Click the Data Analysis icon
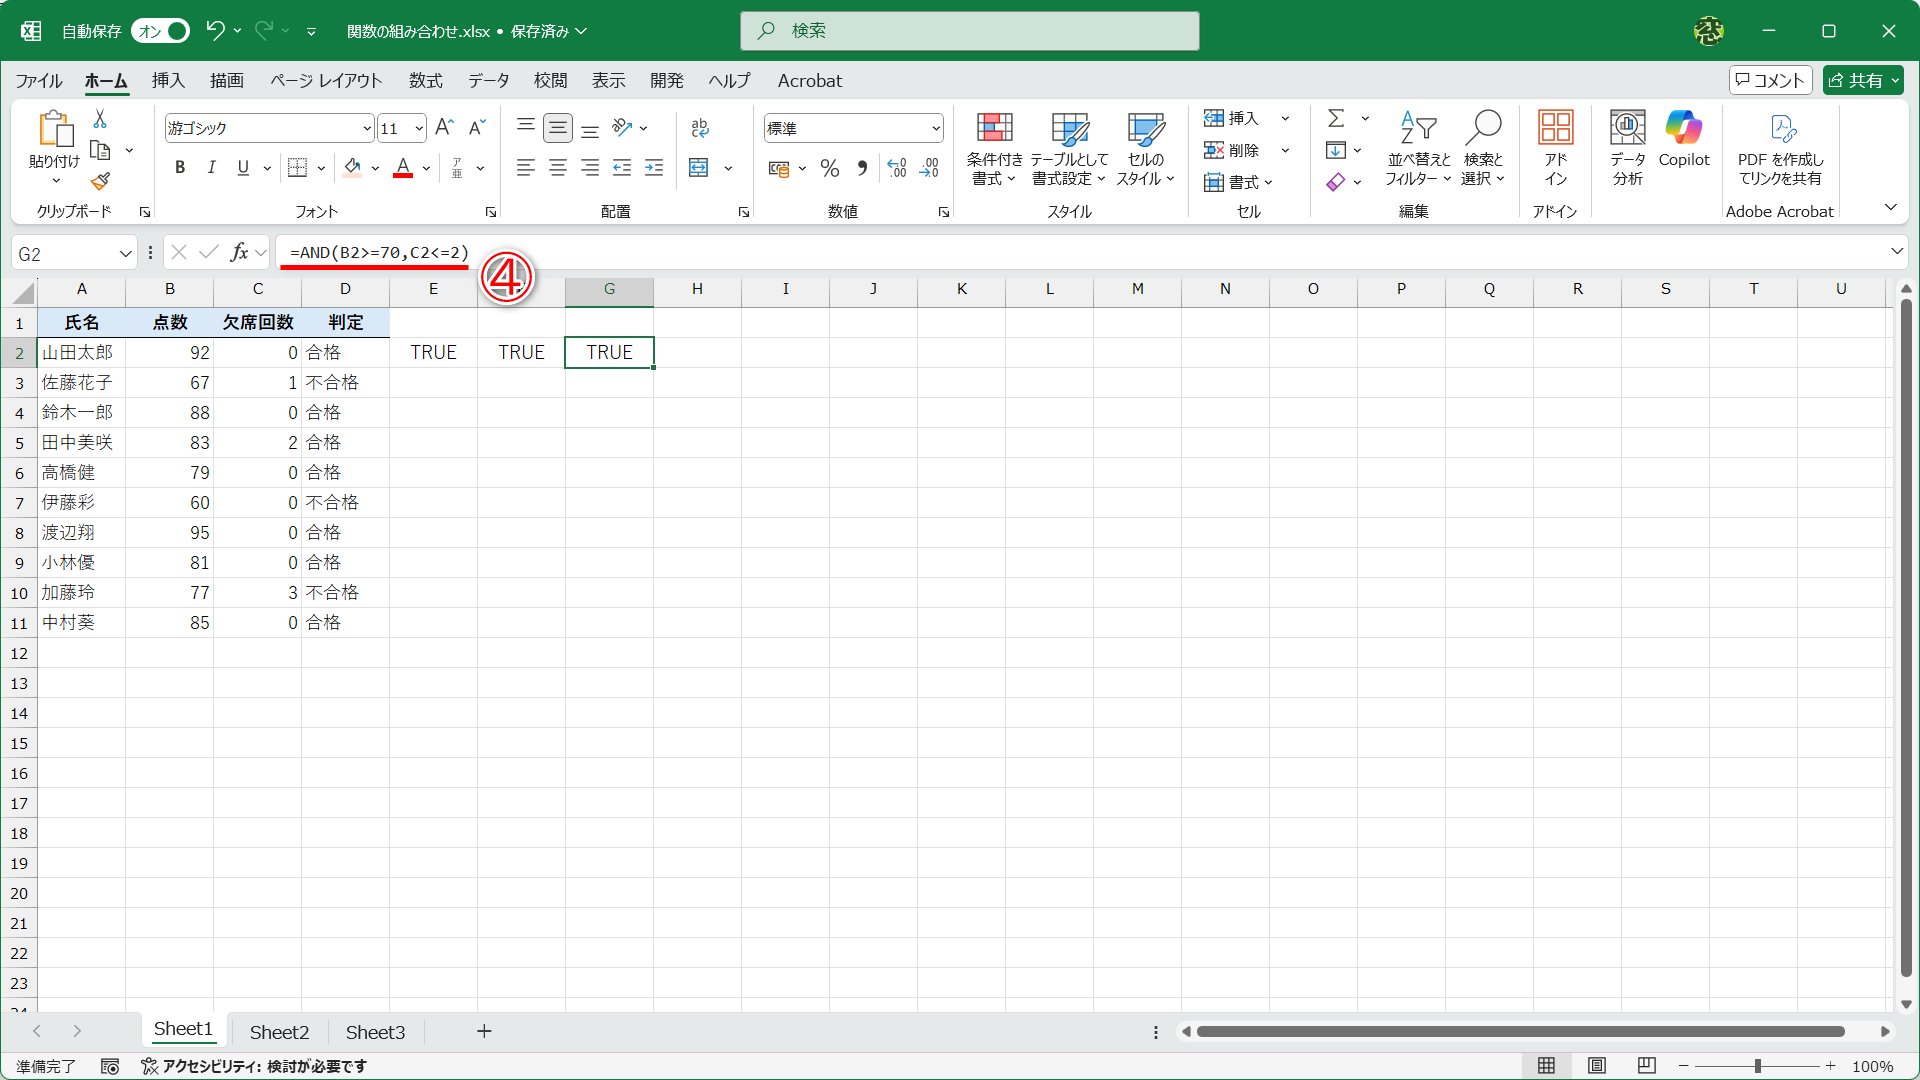Screen dimensions: 1920x1080 [x=1627, y=129]
